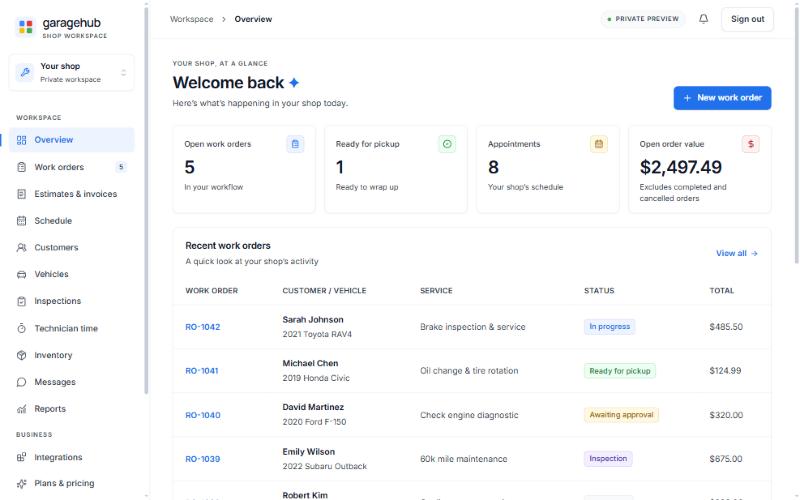Open Messages from the sidebar
The height and width of the screenshot is (500, 800).
point(71,382)
